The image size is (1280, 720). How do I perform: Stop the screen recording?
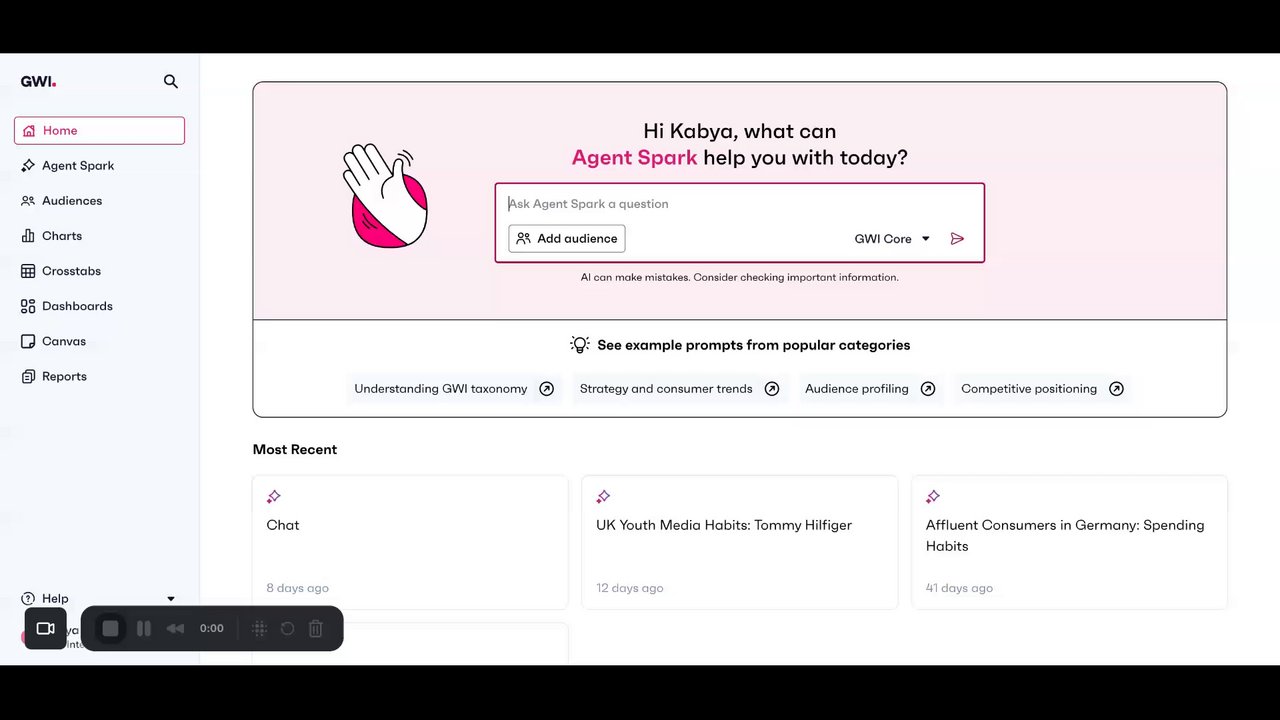pos(111,628)
